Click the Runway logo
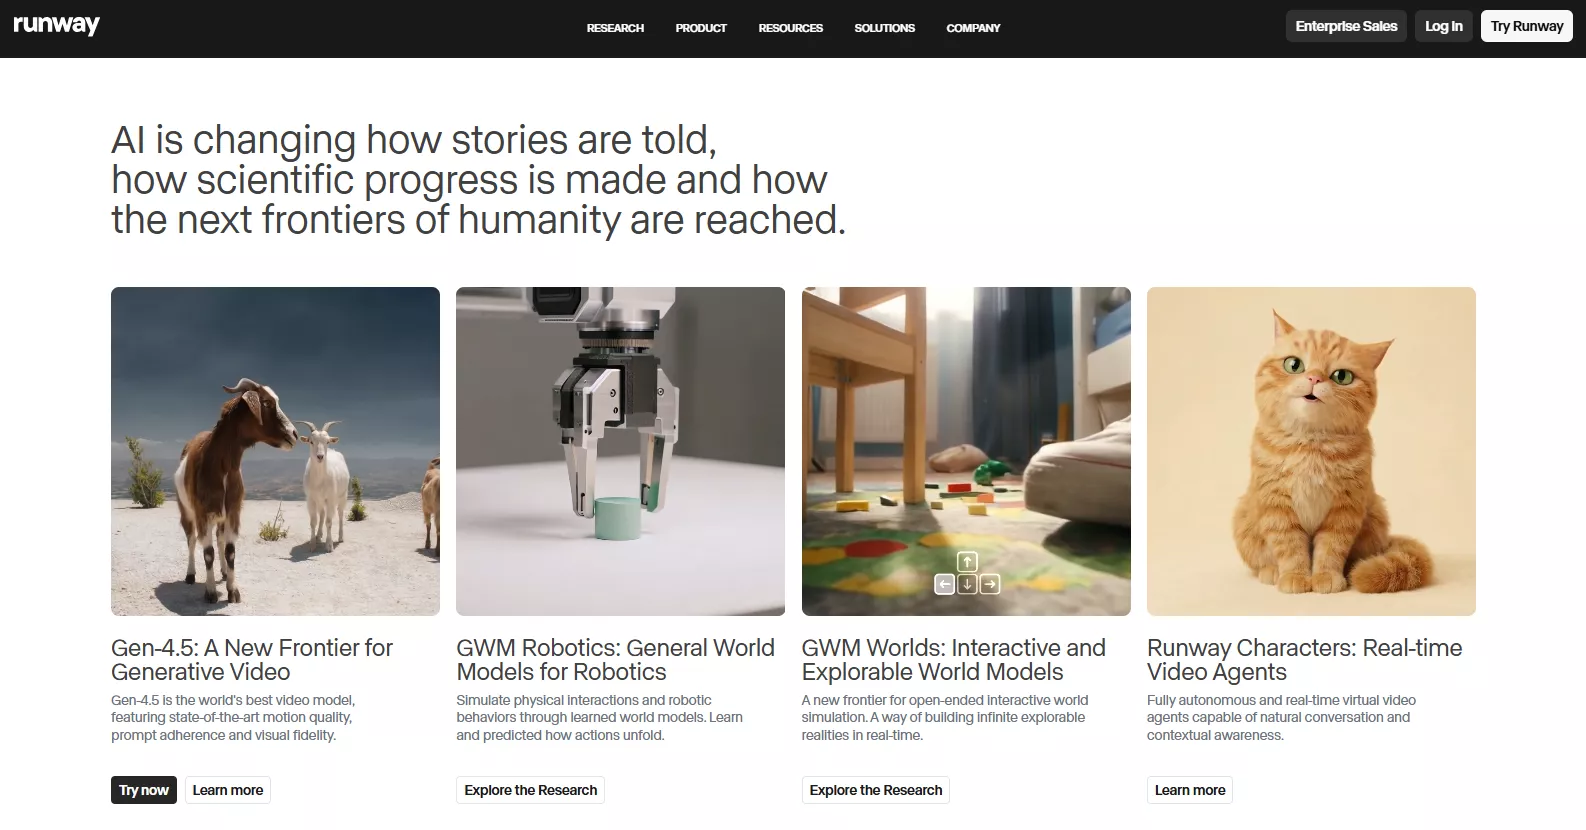 tap(56, 25)
